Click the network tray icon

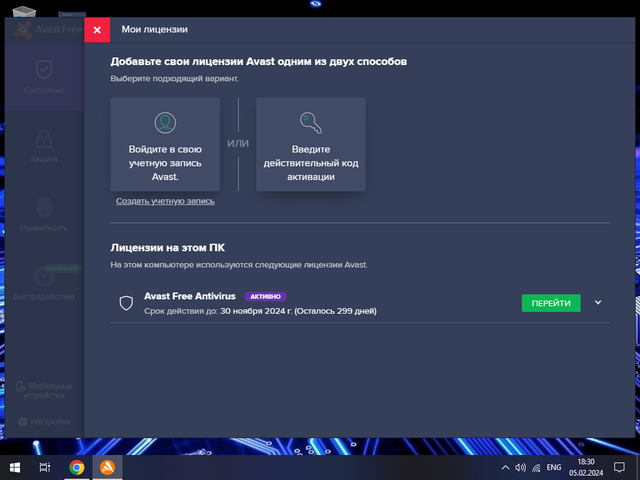[536, 468]
